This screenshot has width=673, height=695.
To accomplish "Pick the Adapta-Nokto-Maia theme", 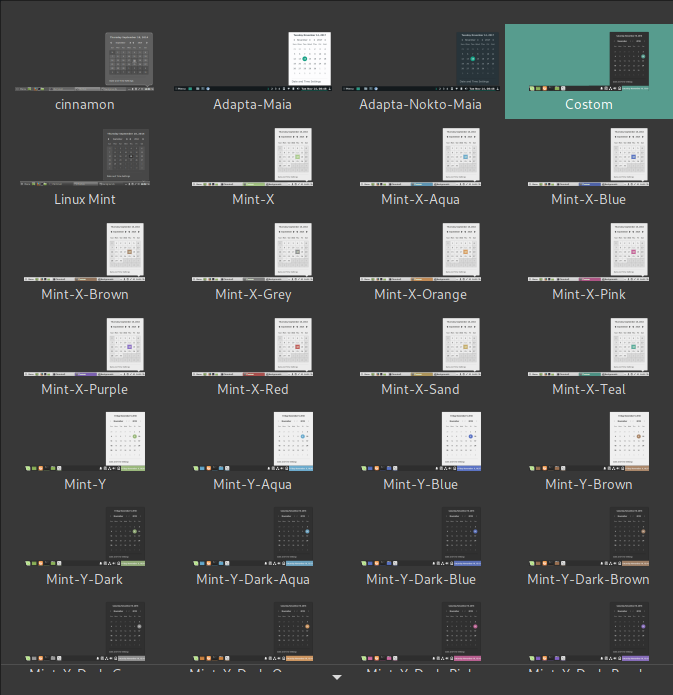I will coord(420,71).
